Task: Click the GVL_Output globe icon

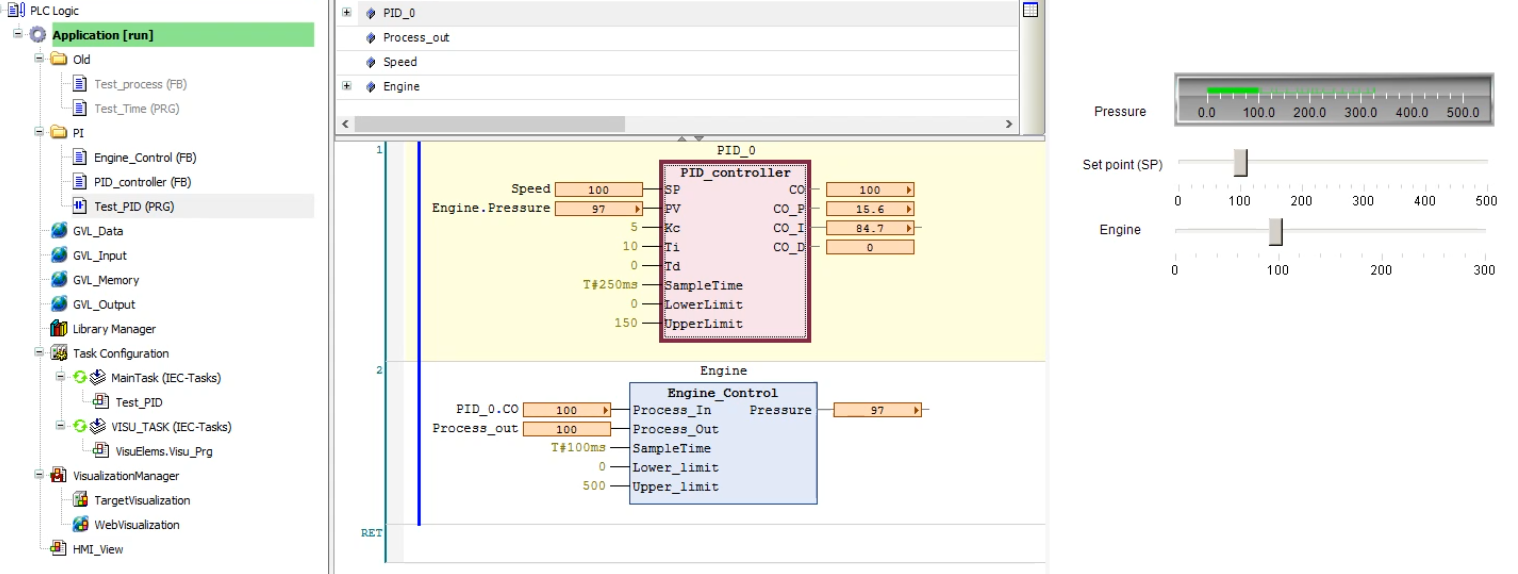Action: click(60, 305)
